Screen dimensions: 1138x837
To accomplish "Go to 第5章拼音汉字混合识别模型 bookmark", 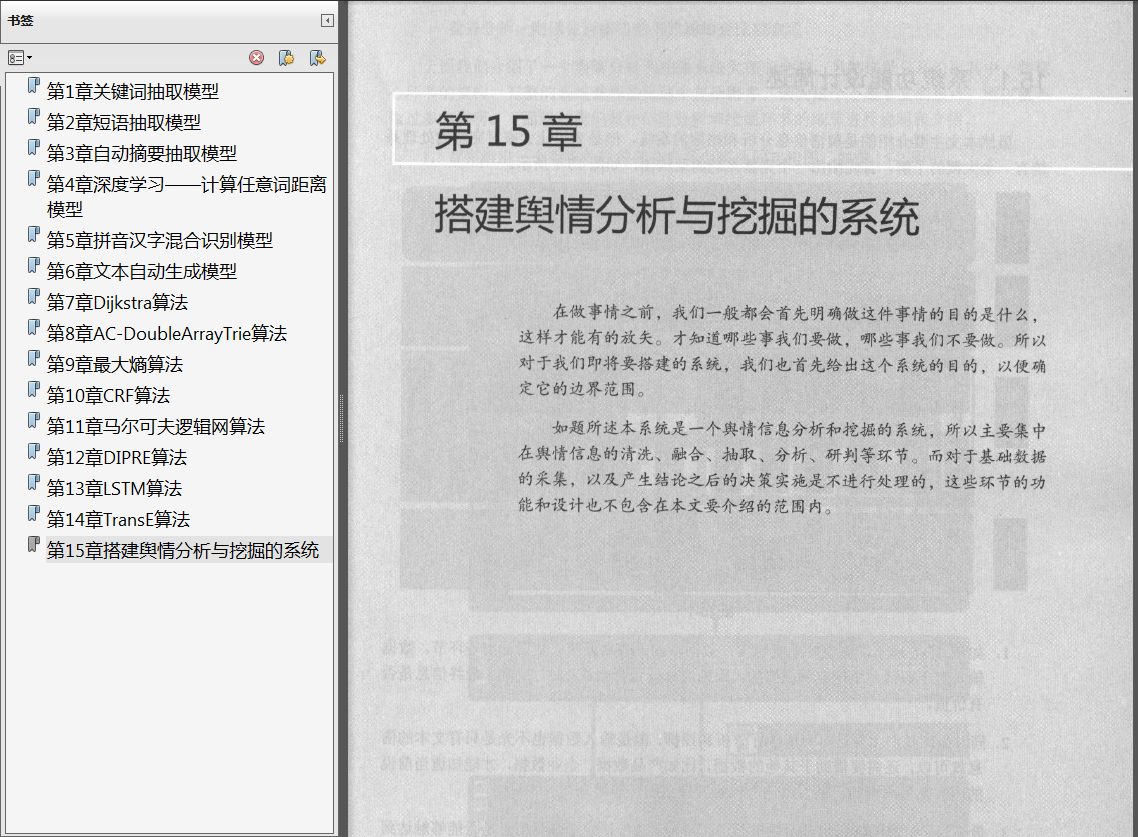I will coord(160,240).
